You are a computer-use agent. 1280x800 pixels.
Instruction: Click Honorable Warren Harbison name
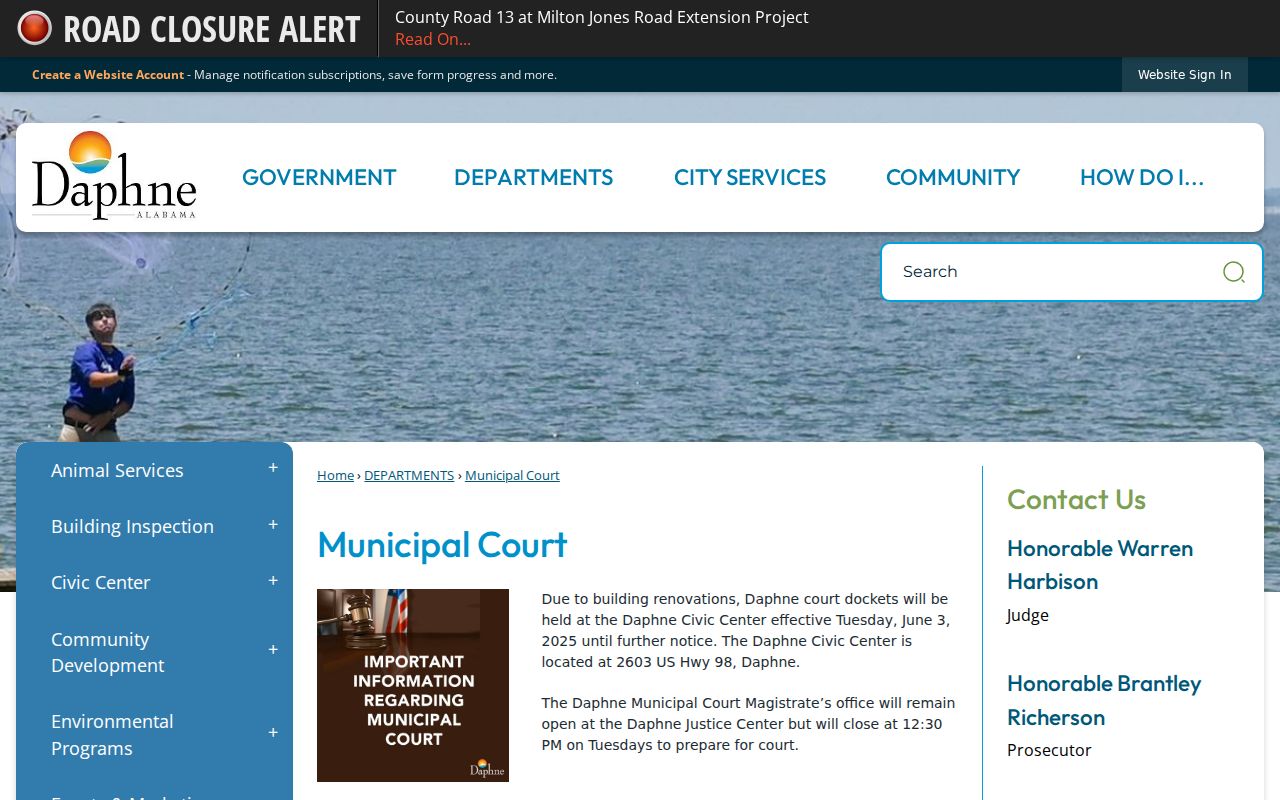click(1100, 565)
